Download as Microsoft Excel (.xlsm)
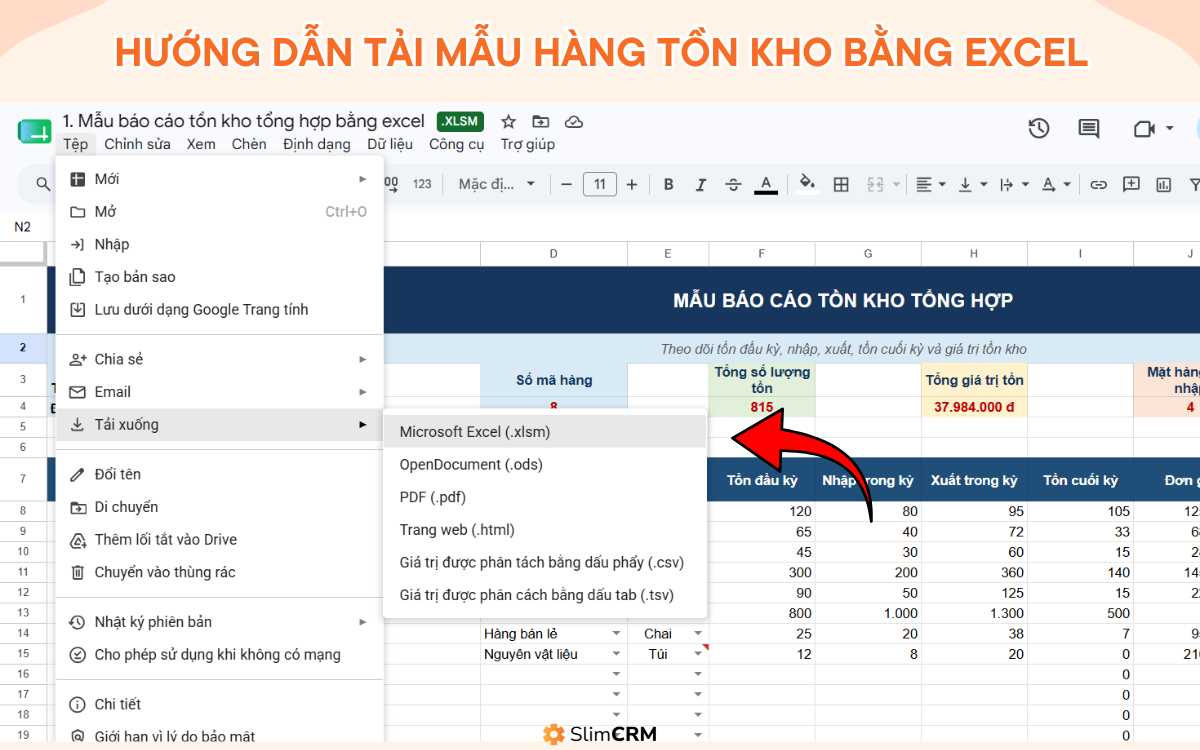The width and height of the screenshot is (1200, 750). (545, 432)
